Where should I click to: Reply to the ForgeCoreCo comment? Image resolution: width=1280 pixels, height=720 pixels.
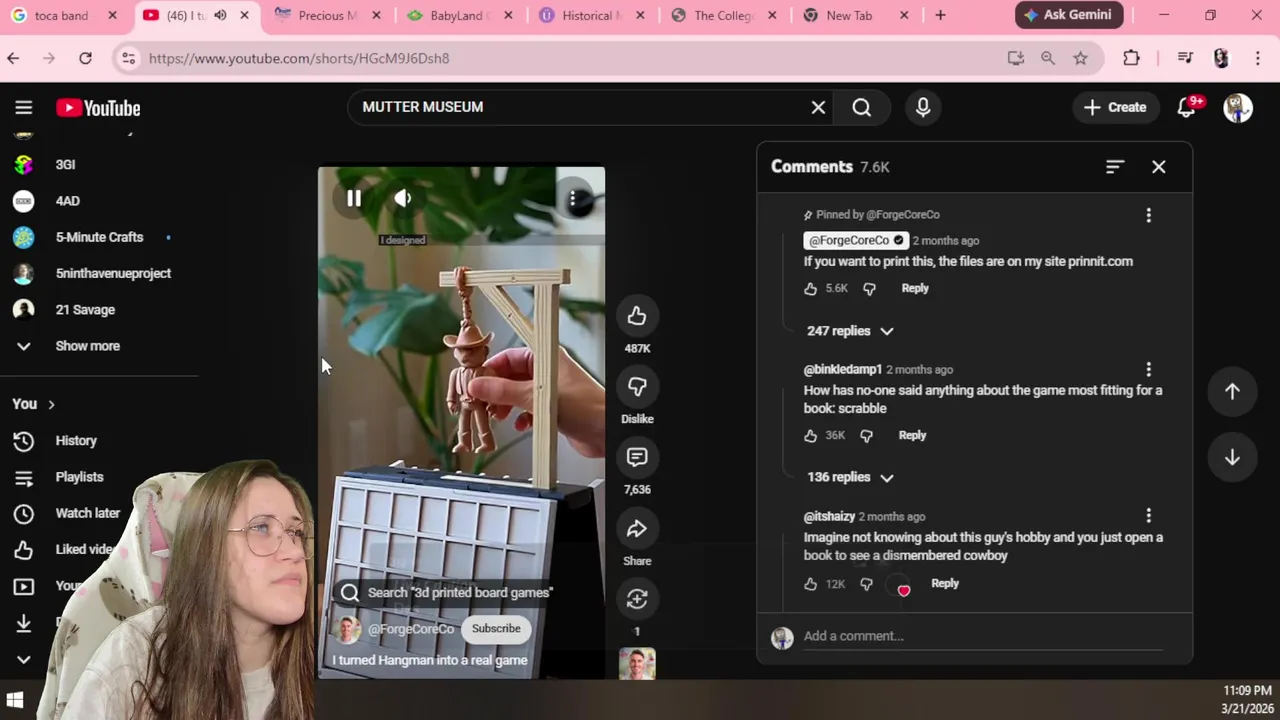(915, 288)
